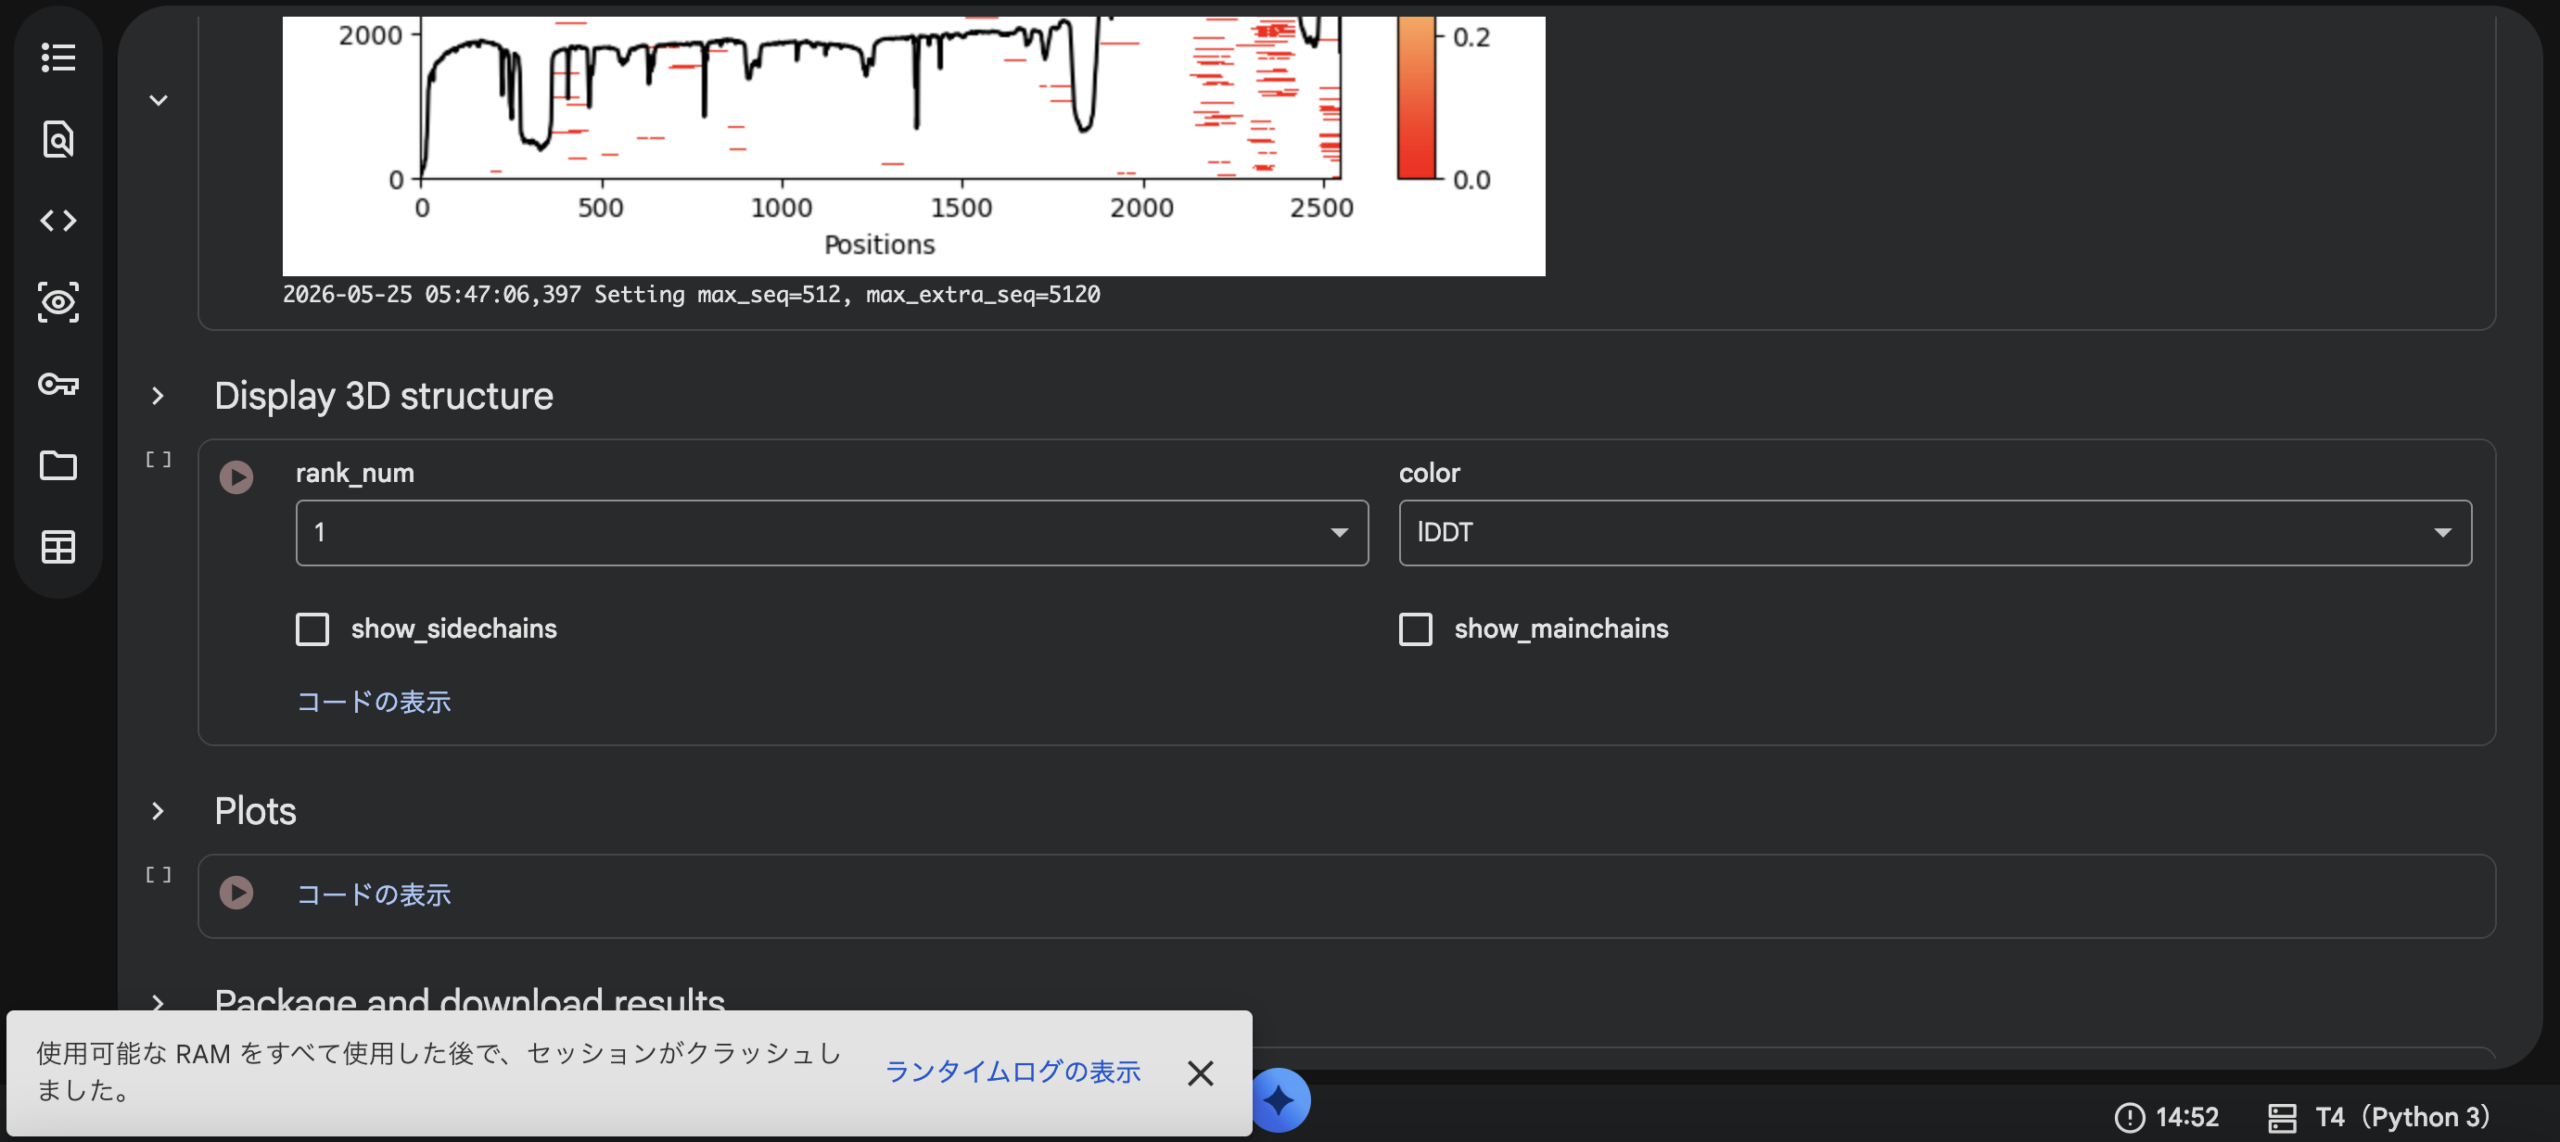This screenshot has height=1142, width=2560.
Task: Open the table of contents sidebar icon
Action: coord(58,57)
